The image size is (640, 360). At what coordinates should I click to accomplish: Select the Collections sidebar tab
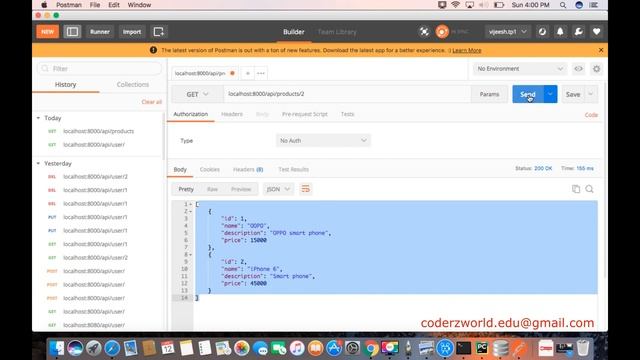tap(133, 84)
